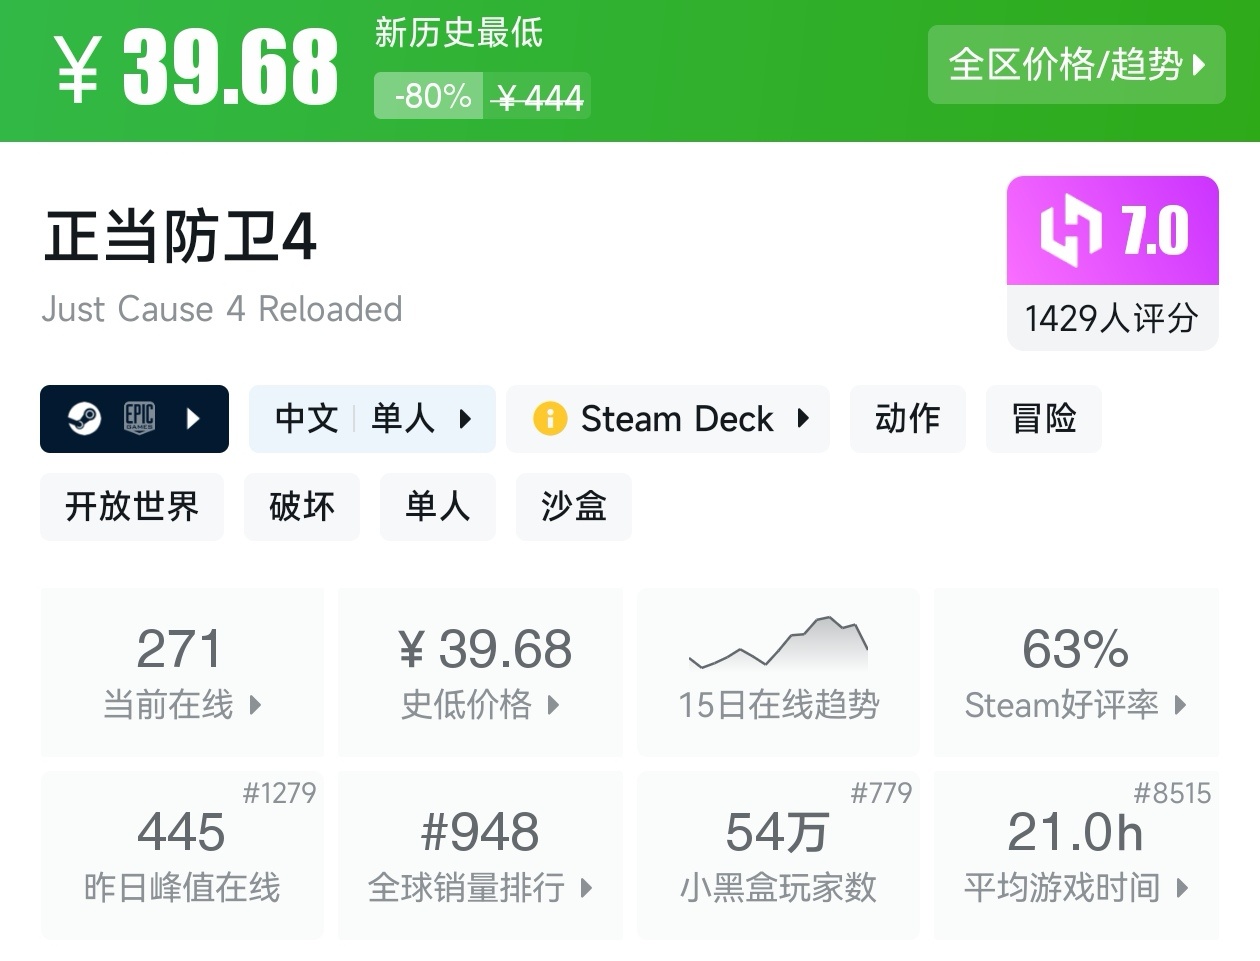Select the 开放世界 tag
Viewport: 1260px width, 961px height.
tap(132, 506)
